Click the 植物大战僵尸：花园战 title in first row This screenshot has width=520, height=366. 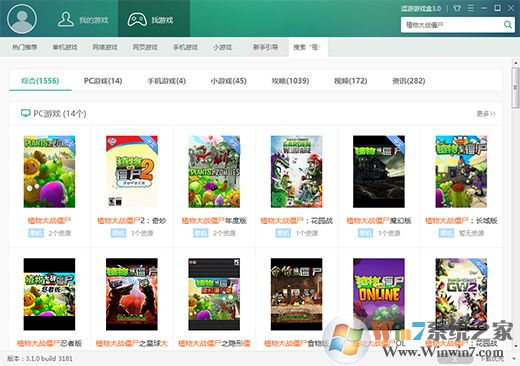click(296, 220)
